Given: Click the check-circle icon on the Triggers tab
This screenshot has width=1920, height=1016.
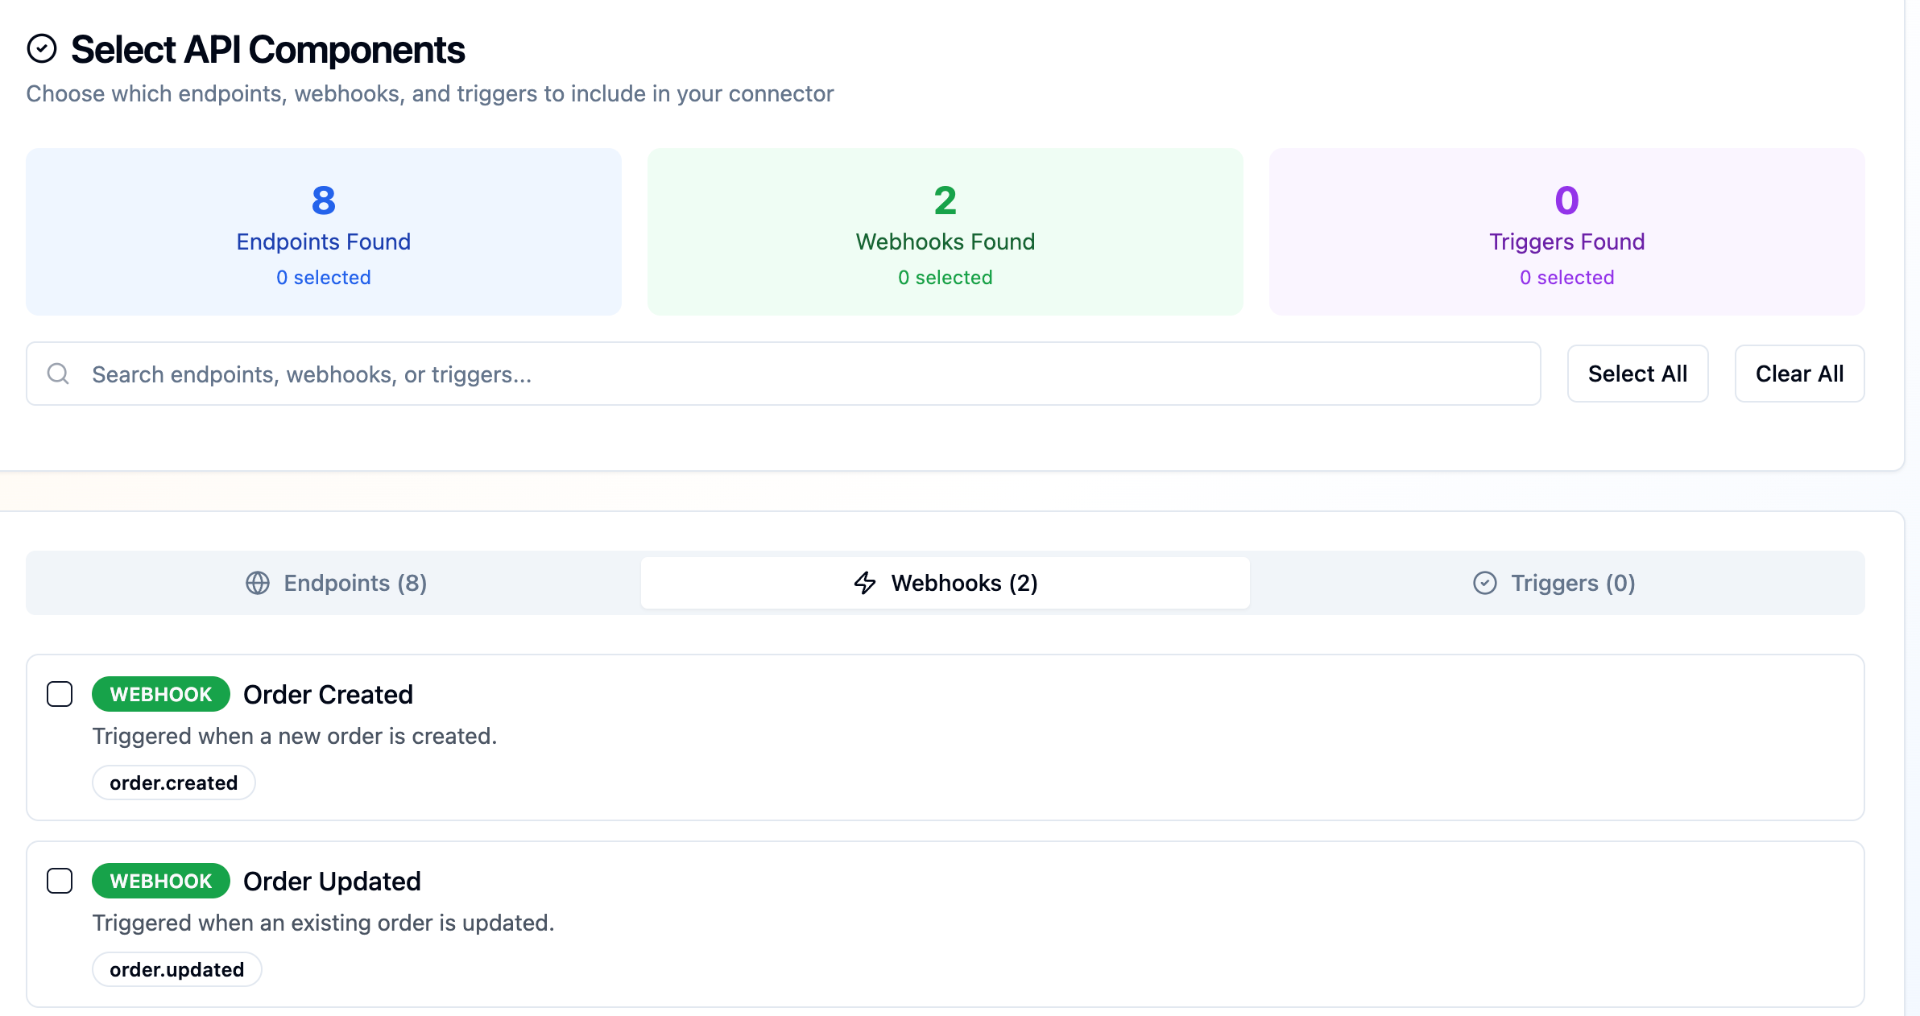Looking at the screenshot, I should [1484, 583].
